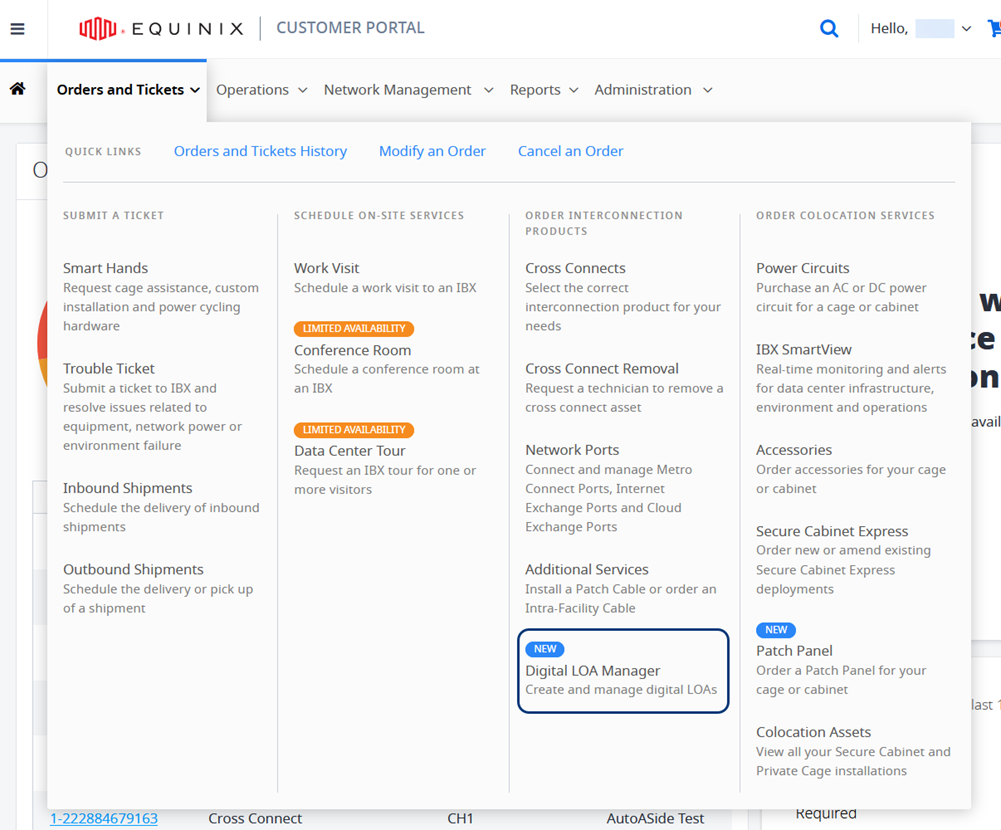Schedule a Work Visit

(326, 268)
